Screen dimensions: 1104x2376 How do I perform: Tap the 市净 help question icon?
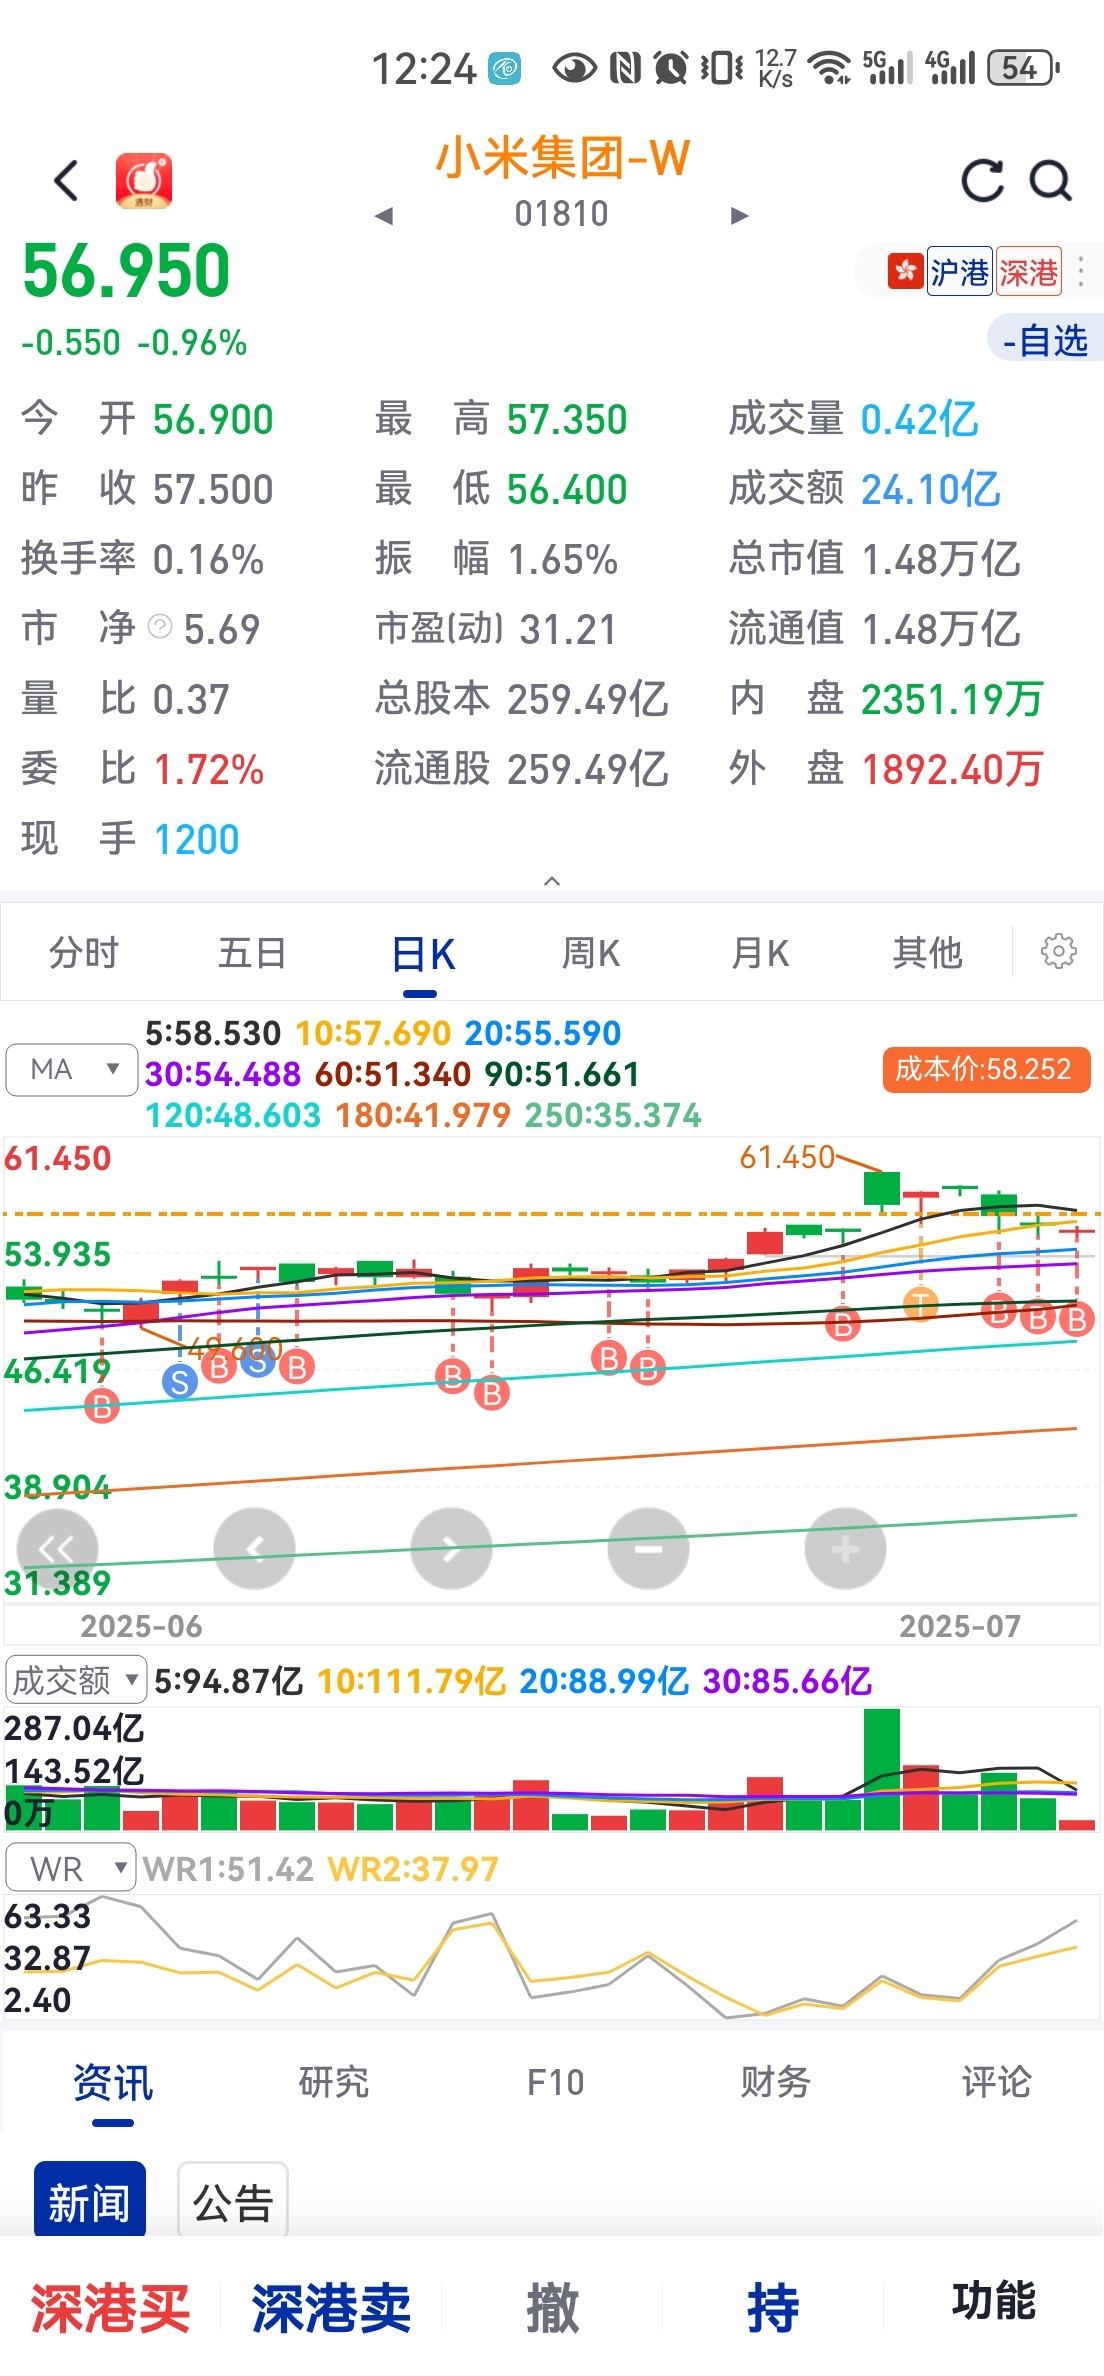[x=160, y=627]
